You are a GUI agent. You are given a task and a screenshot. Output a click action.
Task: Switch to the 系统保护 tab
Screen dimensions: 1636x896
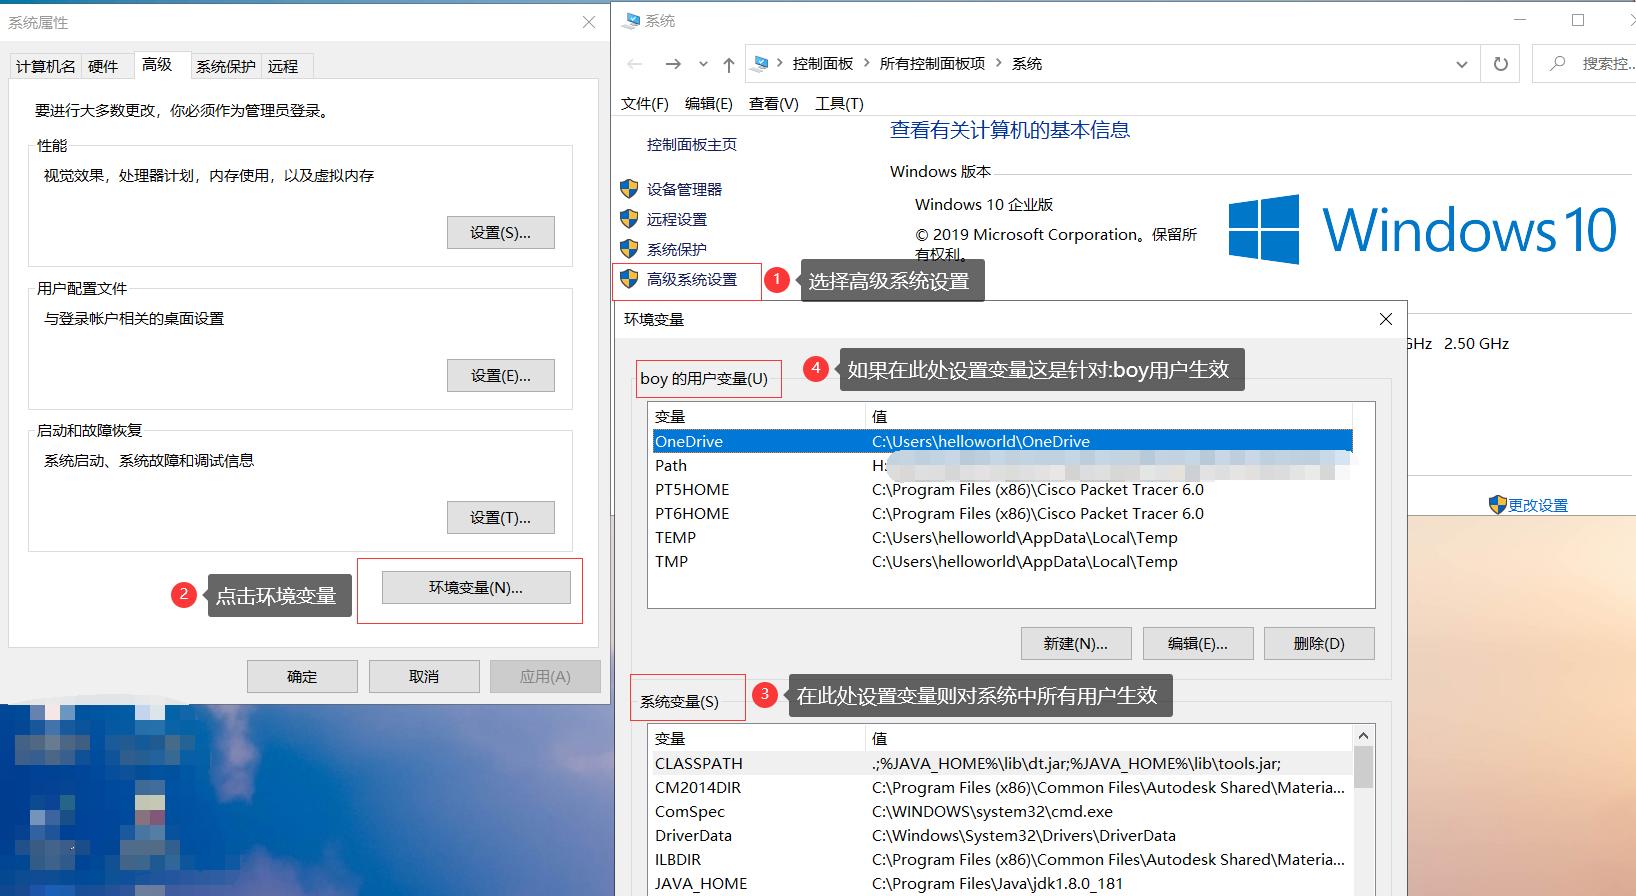(226, 66)
